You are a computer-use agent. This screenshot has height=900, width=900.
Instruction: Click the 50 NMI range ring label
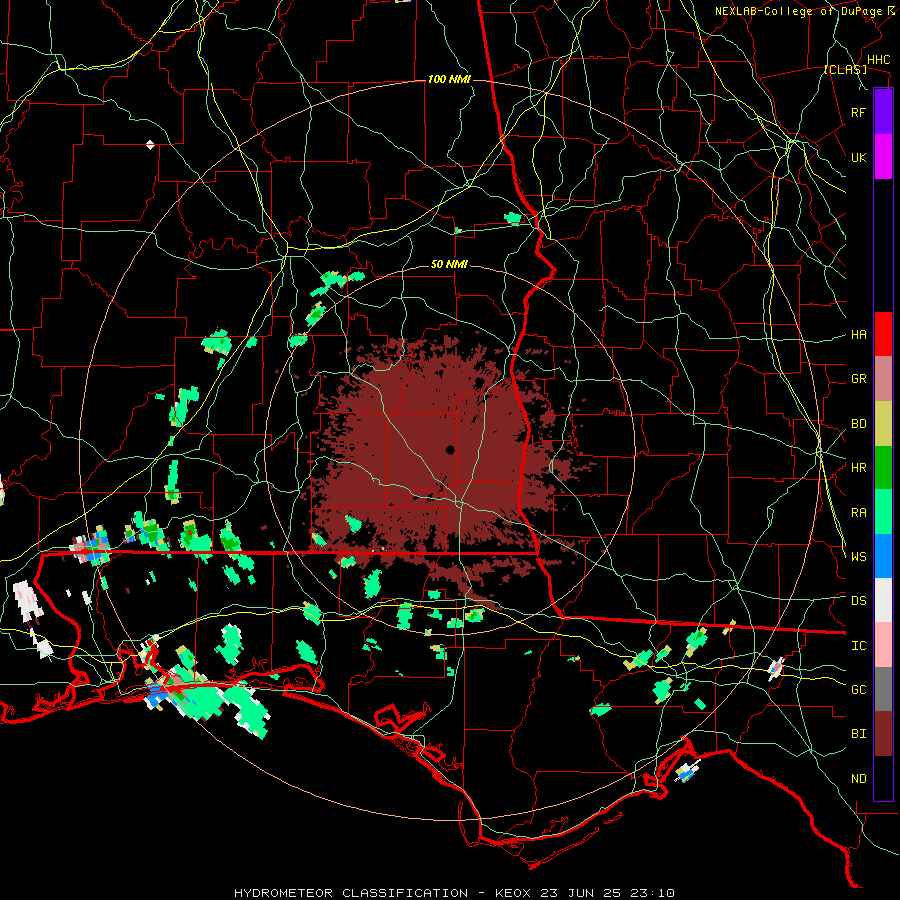pyautogui.click(x=449, y=264)
